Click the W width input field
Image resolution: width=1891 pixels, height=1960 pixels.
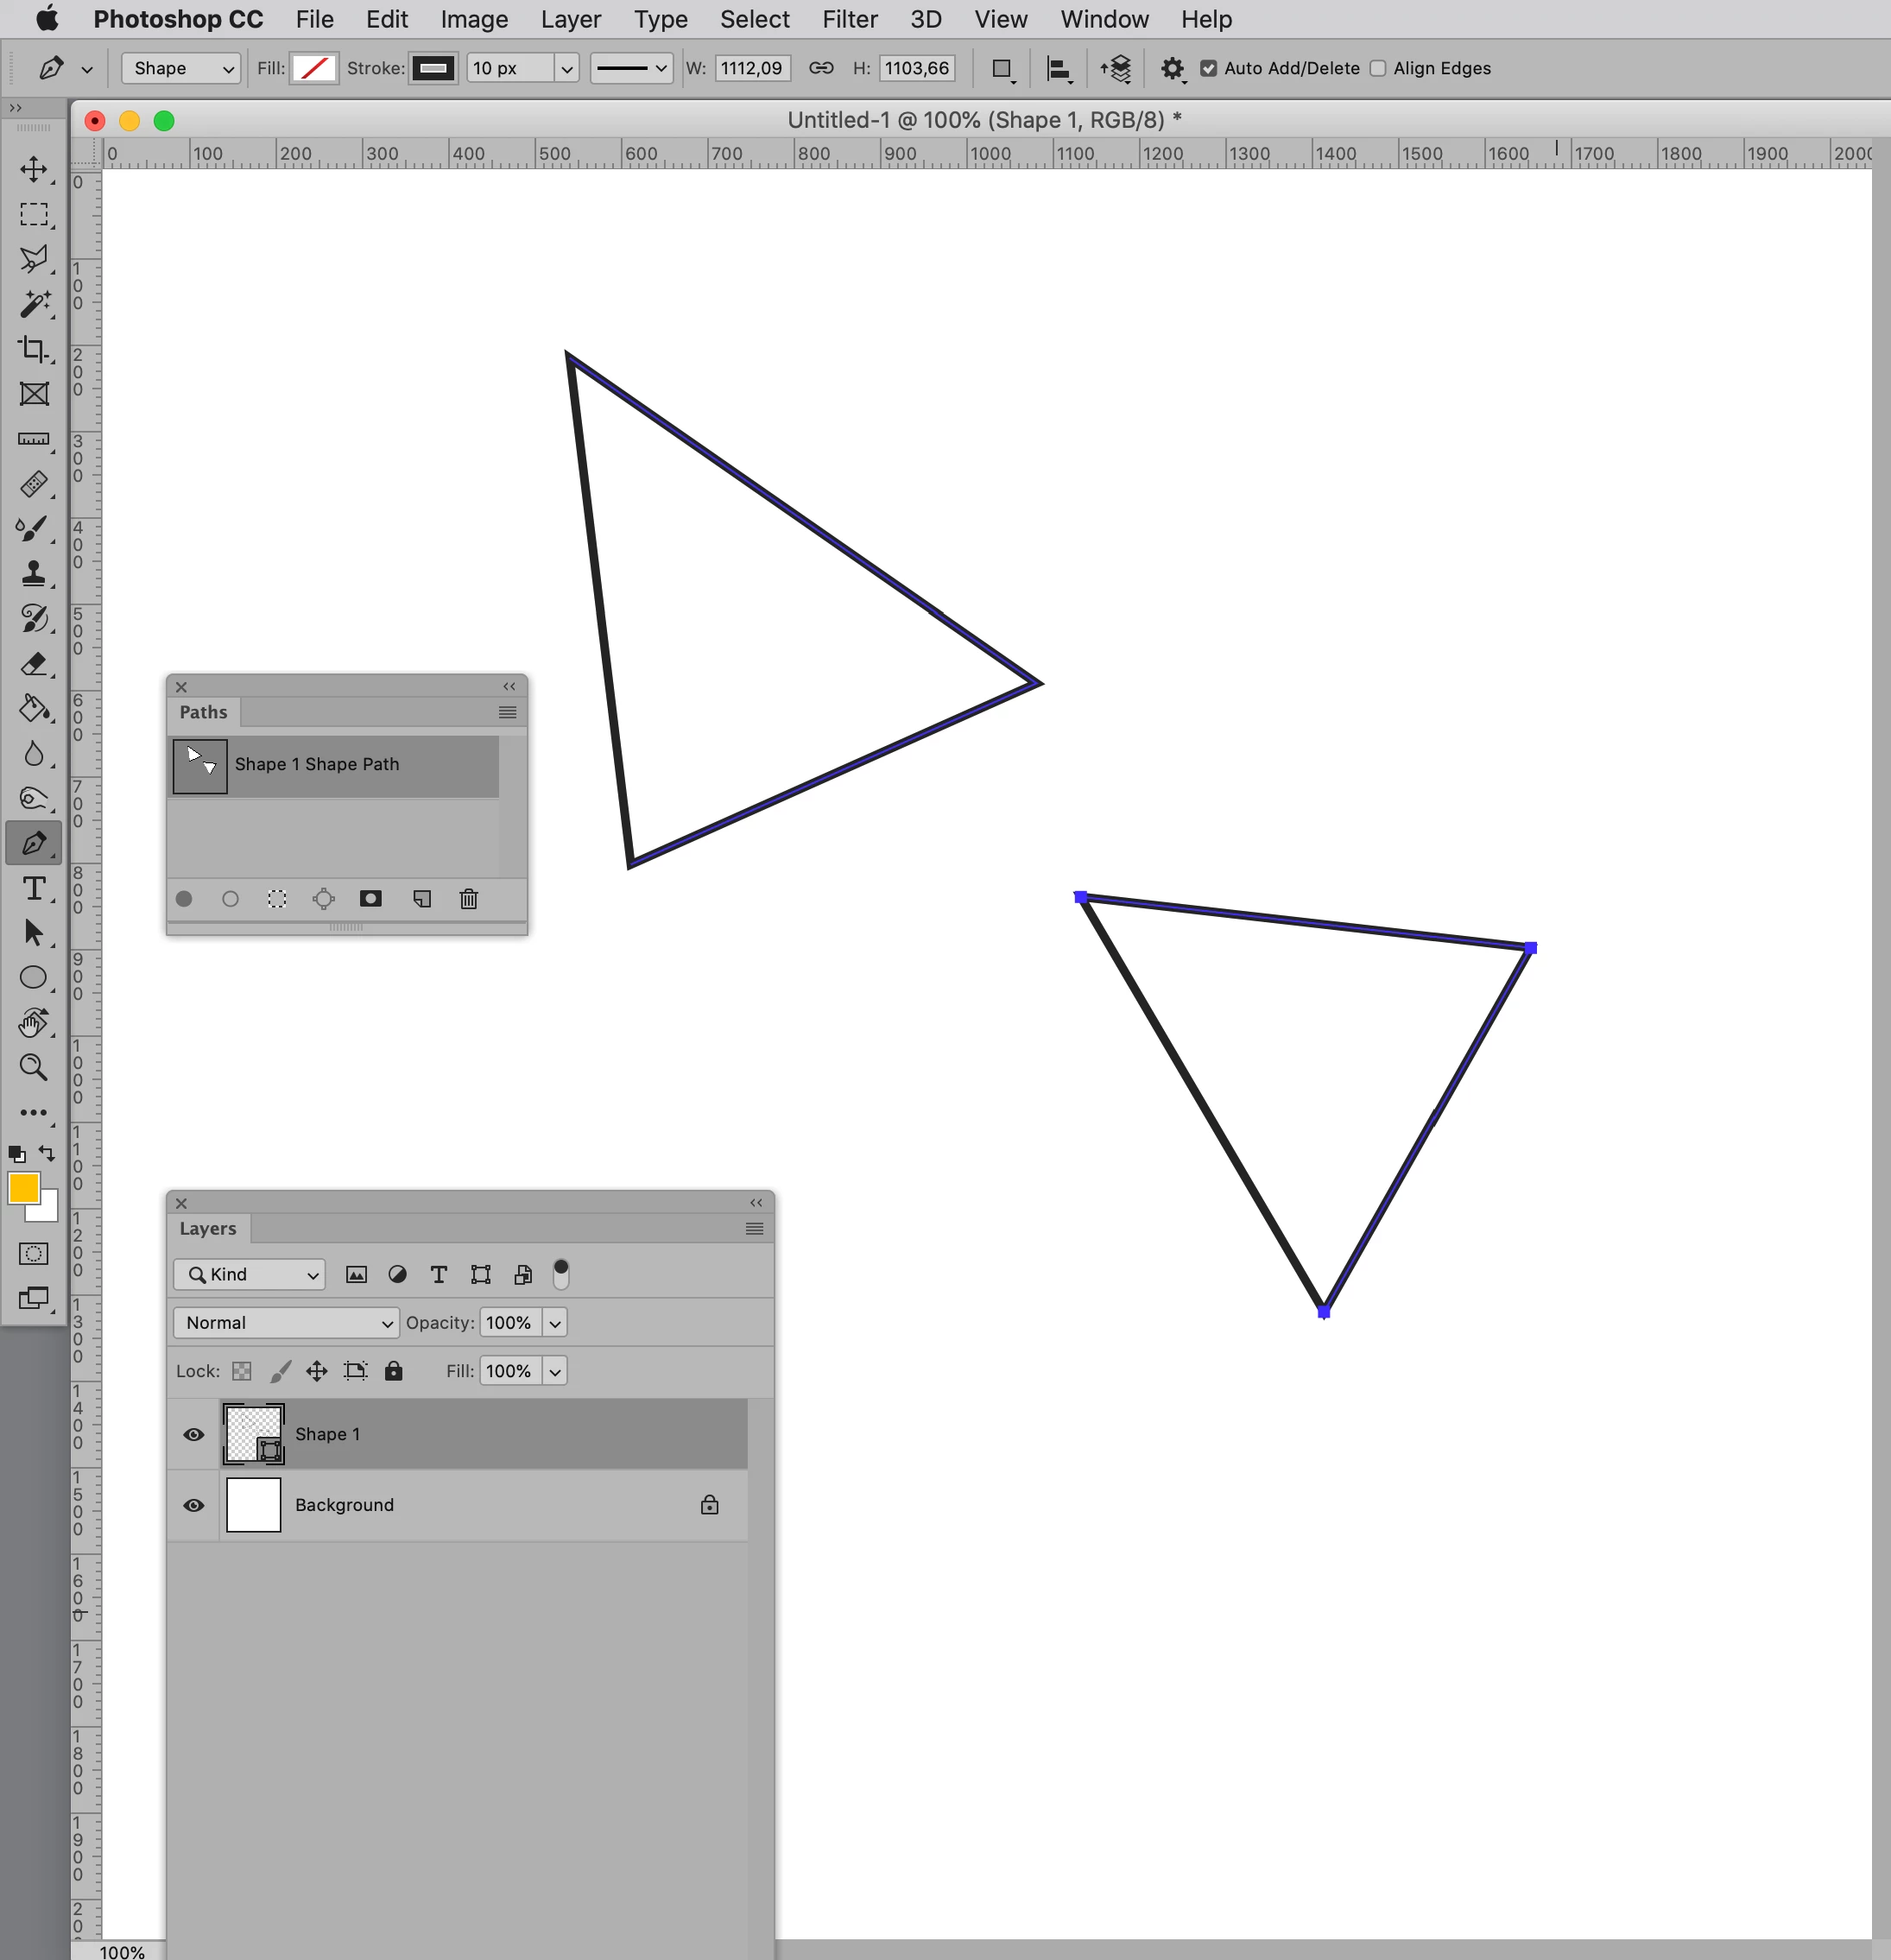tap(752, 68)
